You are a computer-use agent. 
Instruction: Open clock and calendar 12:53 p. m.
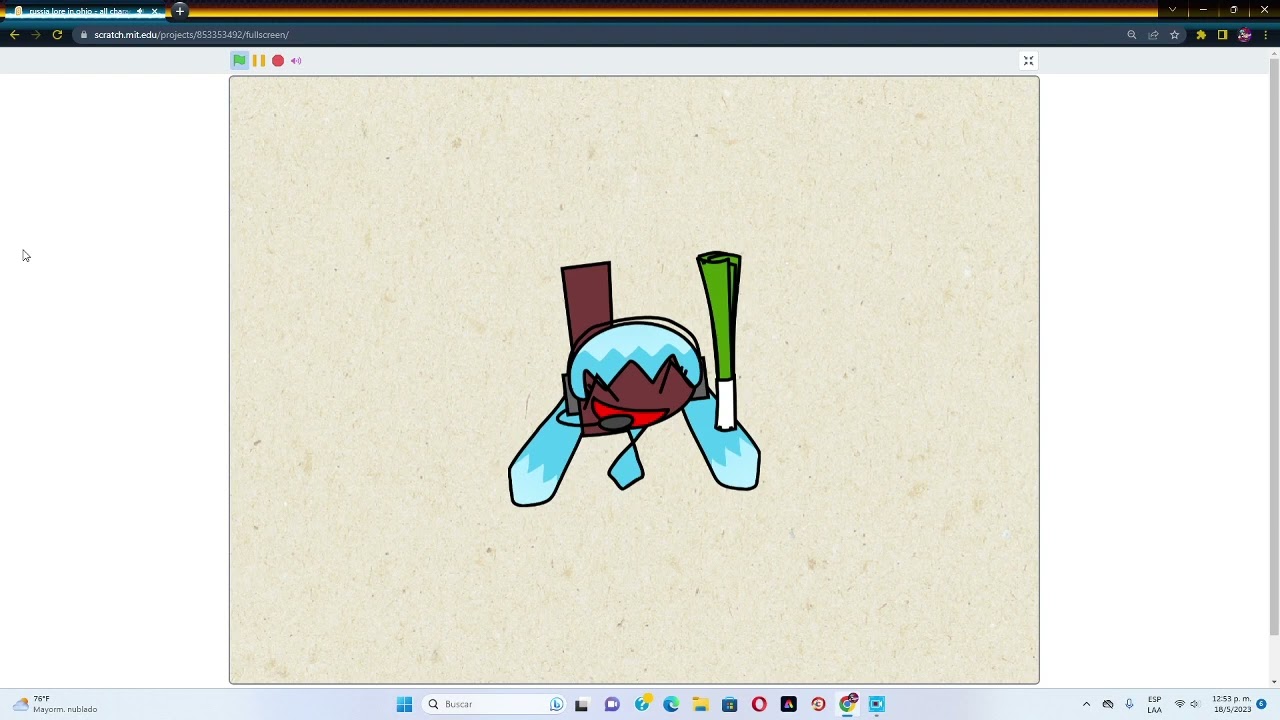coord(1231,704)
